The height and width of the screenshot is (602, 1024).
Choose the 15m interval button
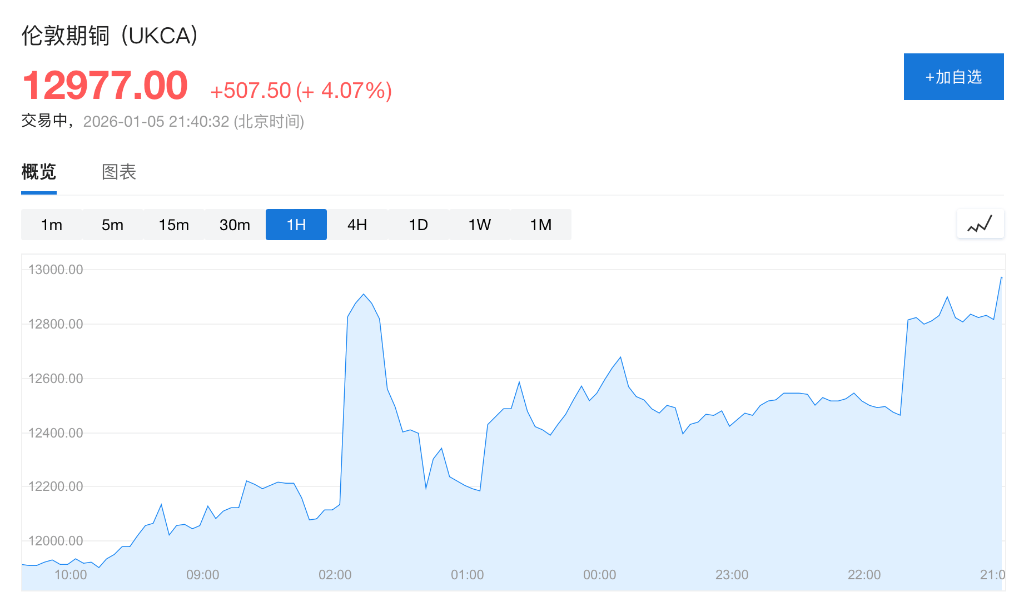tap(174, 225)
